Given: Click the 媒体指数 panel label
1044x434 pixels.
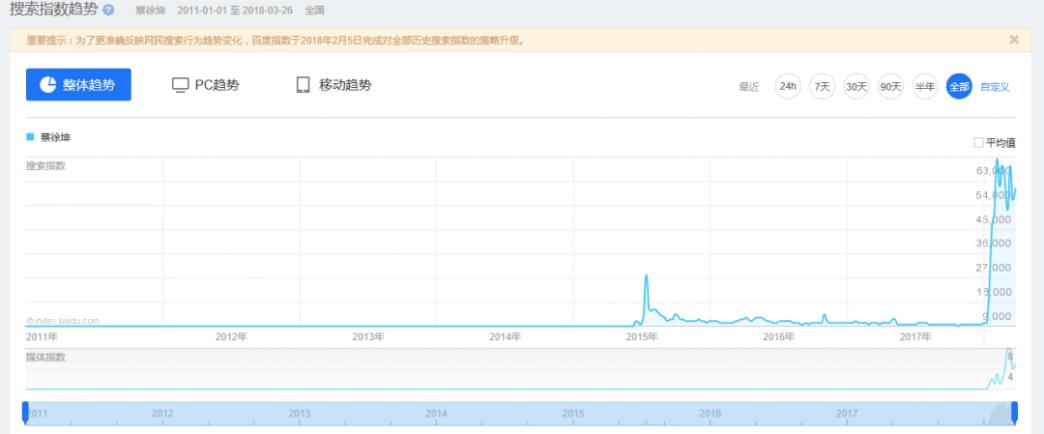Looking at the screenshot, I should point(46,357).
